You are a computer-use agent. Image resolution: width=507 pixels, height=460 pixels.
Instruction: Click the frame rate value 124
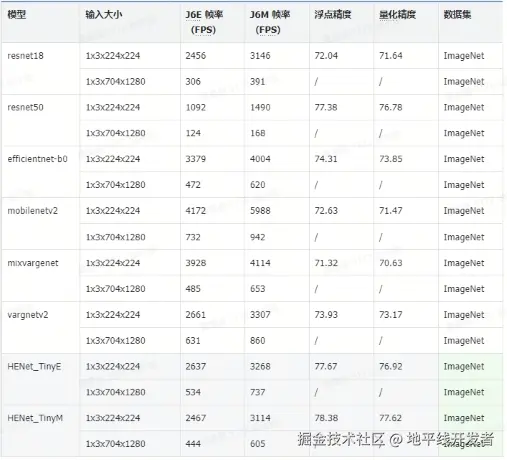click(x=193, y=133)
